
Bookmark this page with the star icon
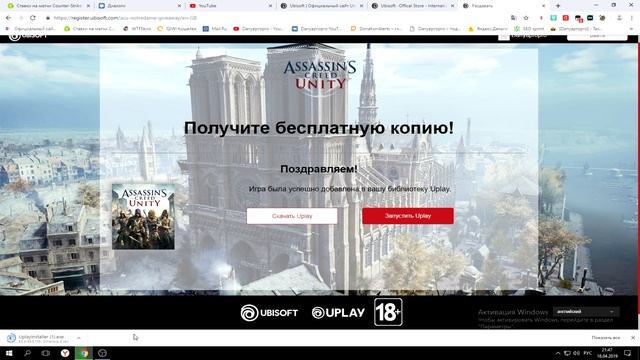[526, 18]
